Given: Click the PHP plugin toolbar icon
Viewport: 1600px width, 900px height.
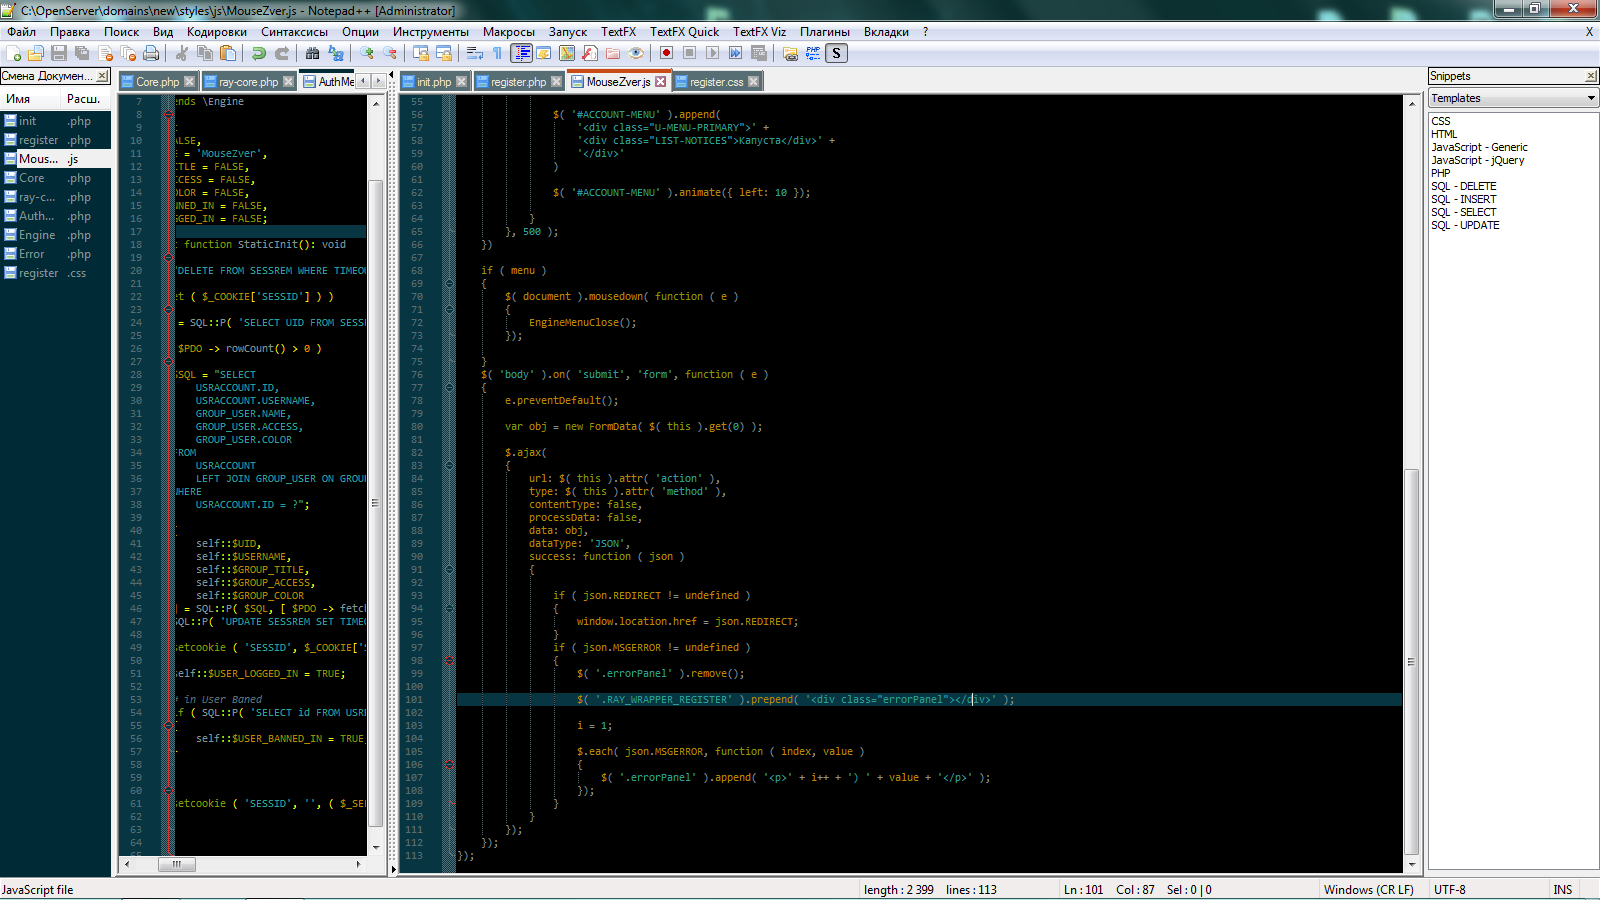Looking at the screenshot, I should coord(813,53).
